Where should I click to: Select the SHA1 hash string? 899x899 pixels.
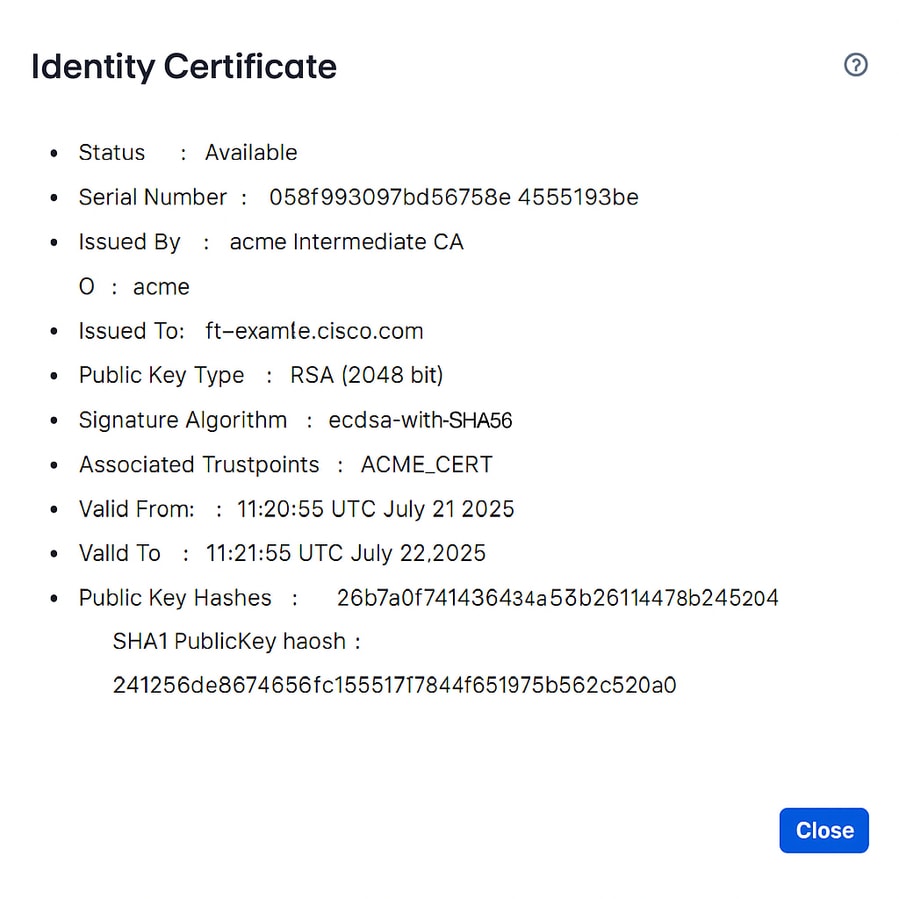coord(393,686)
